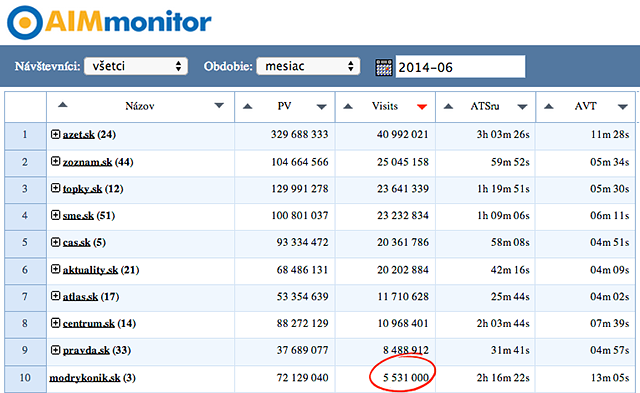This screenshot has width=640, height=393.
Task: Click the PV column header label
Action: pyautogui.click(x=284, y=106)
